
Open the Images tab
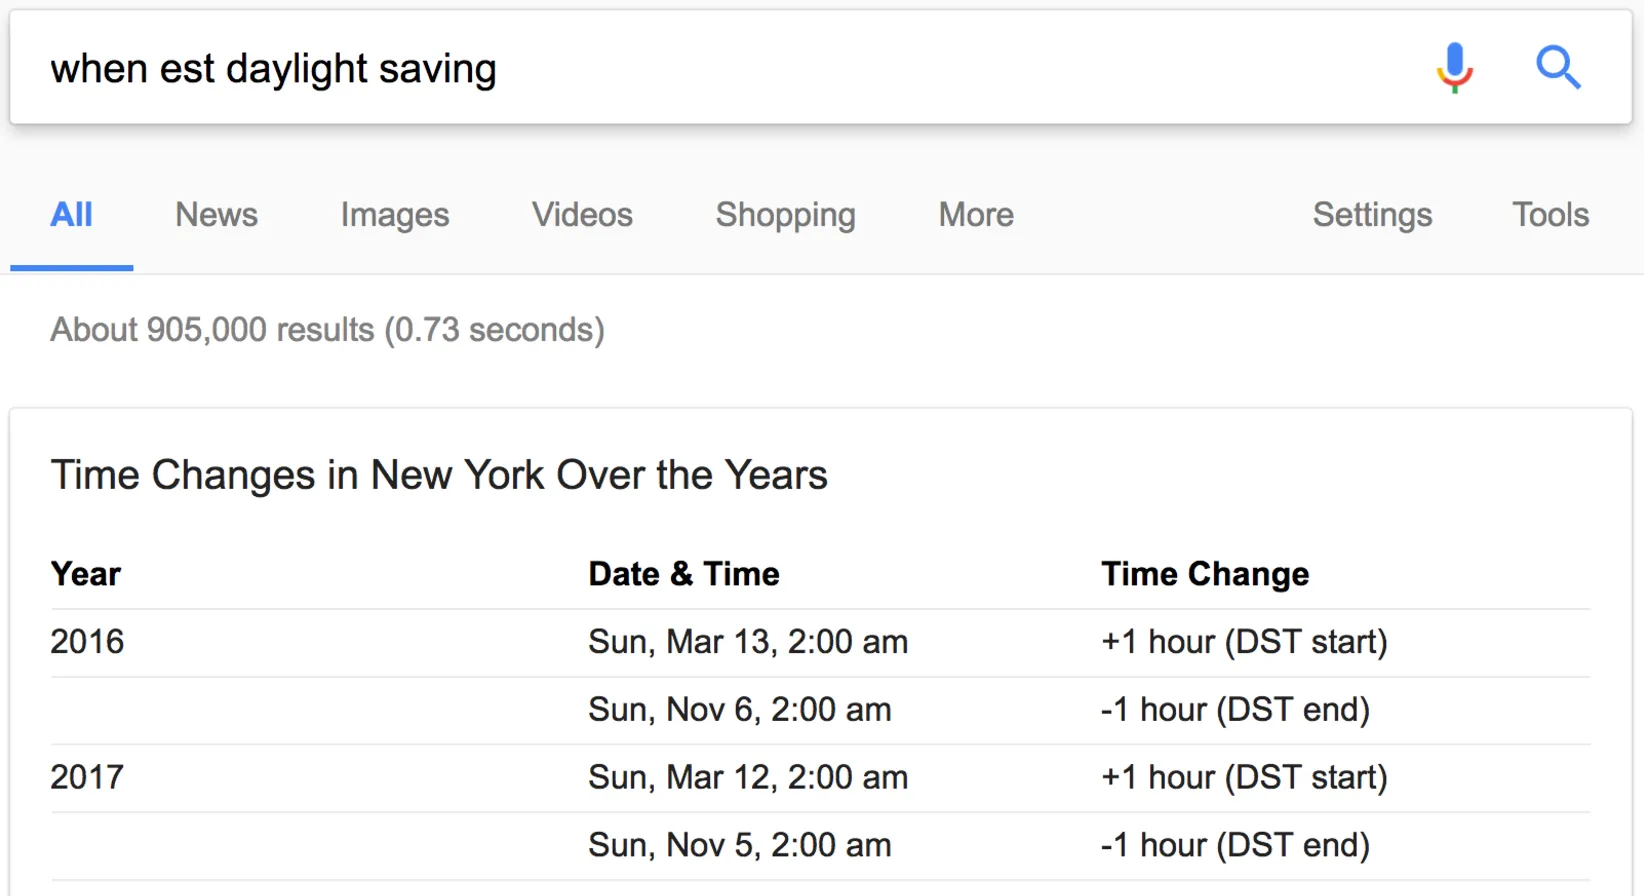click(x=394, y=215)
